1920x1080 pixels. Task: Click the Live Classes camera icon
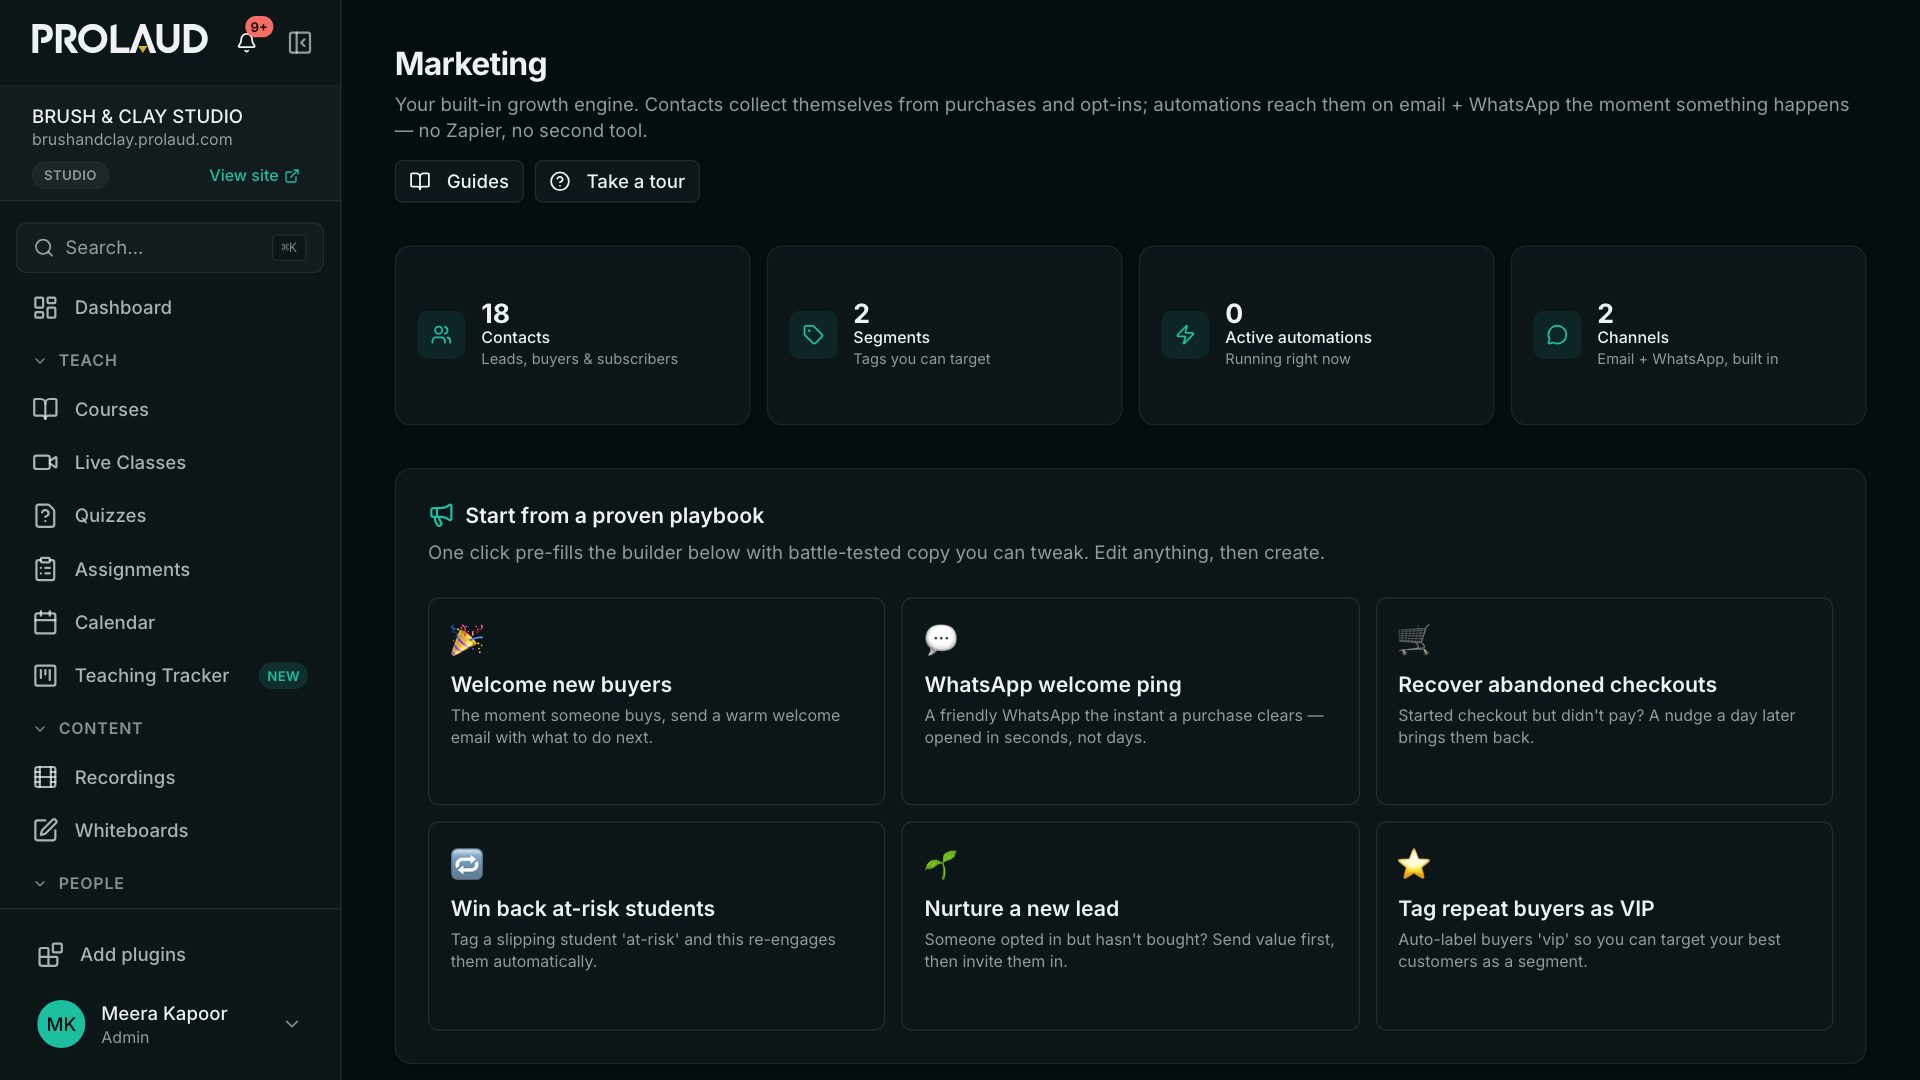(x=45, y=462)
